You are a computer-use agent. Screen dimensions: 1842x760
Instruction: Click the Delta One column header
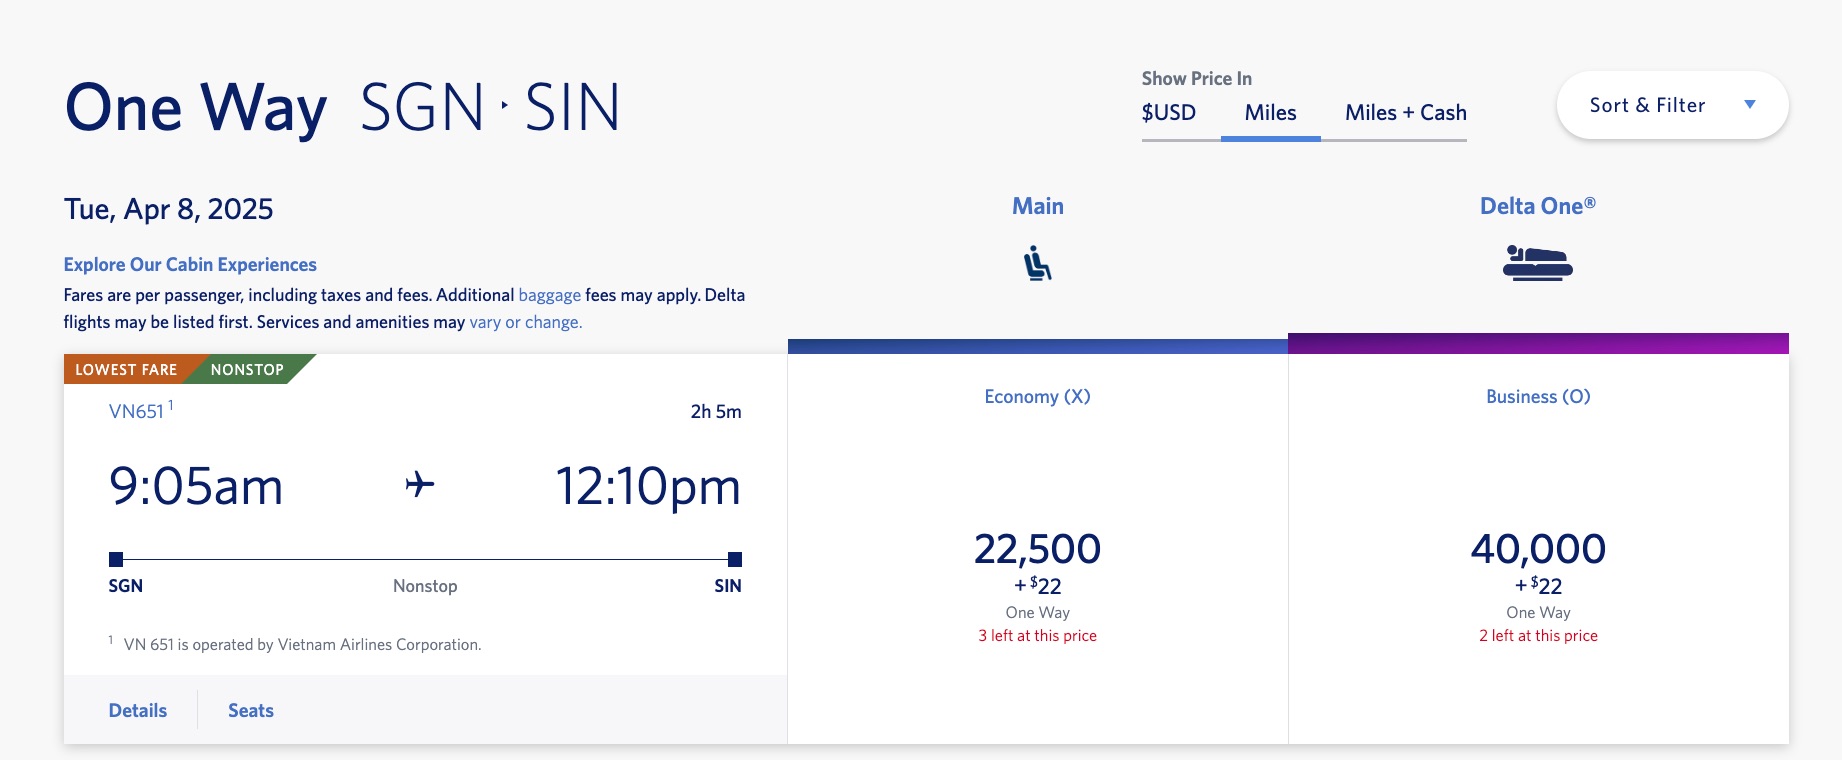(1538, 206)
